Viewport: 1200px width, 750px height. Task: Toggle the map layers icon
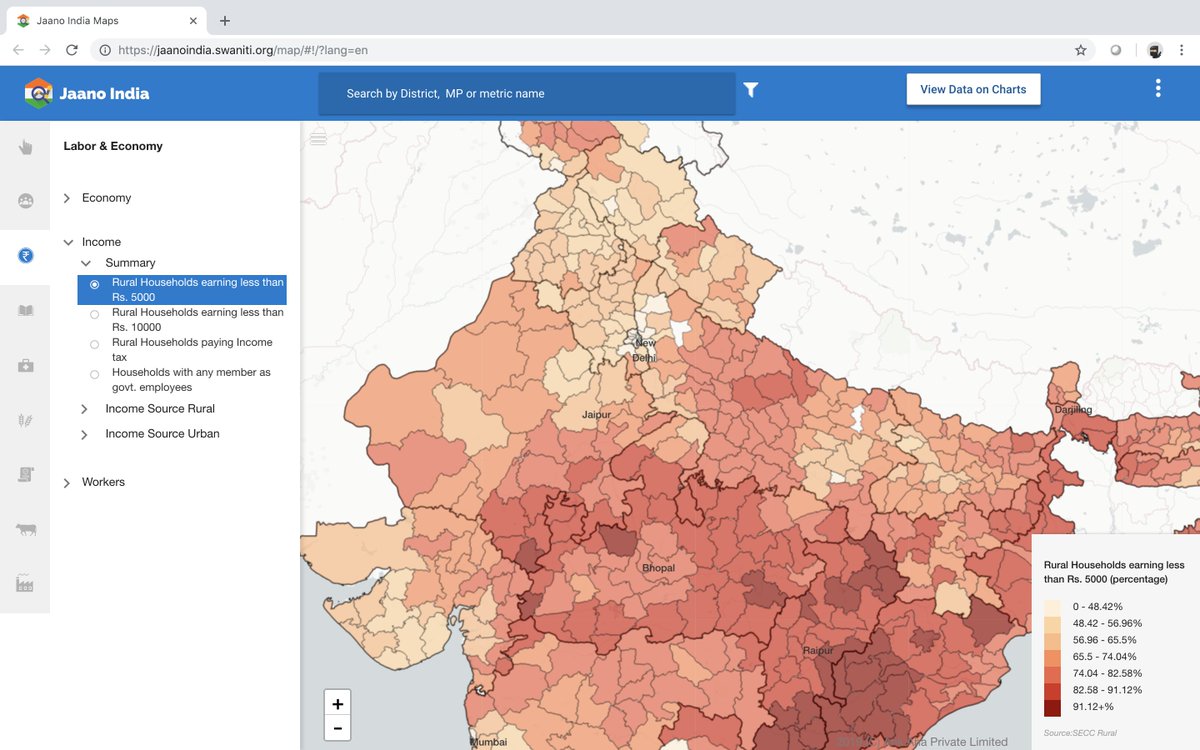tap(318, 137)
